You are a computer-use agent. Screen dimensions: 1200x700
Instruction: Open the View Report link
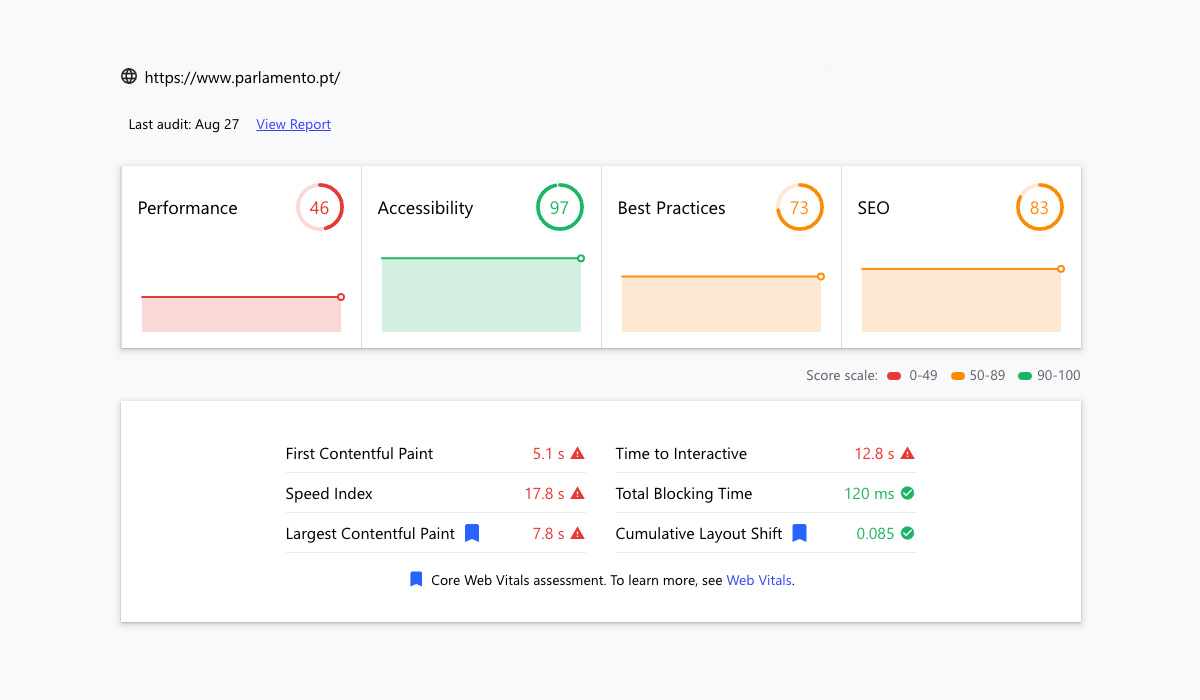[x=293, y=125]
